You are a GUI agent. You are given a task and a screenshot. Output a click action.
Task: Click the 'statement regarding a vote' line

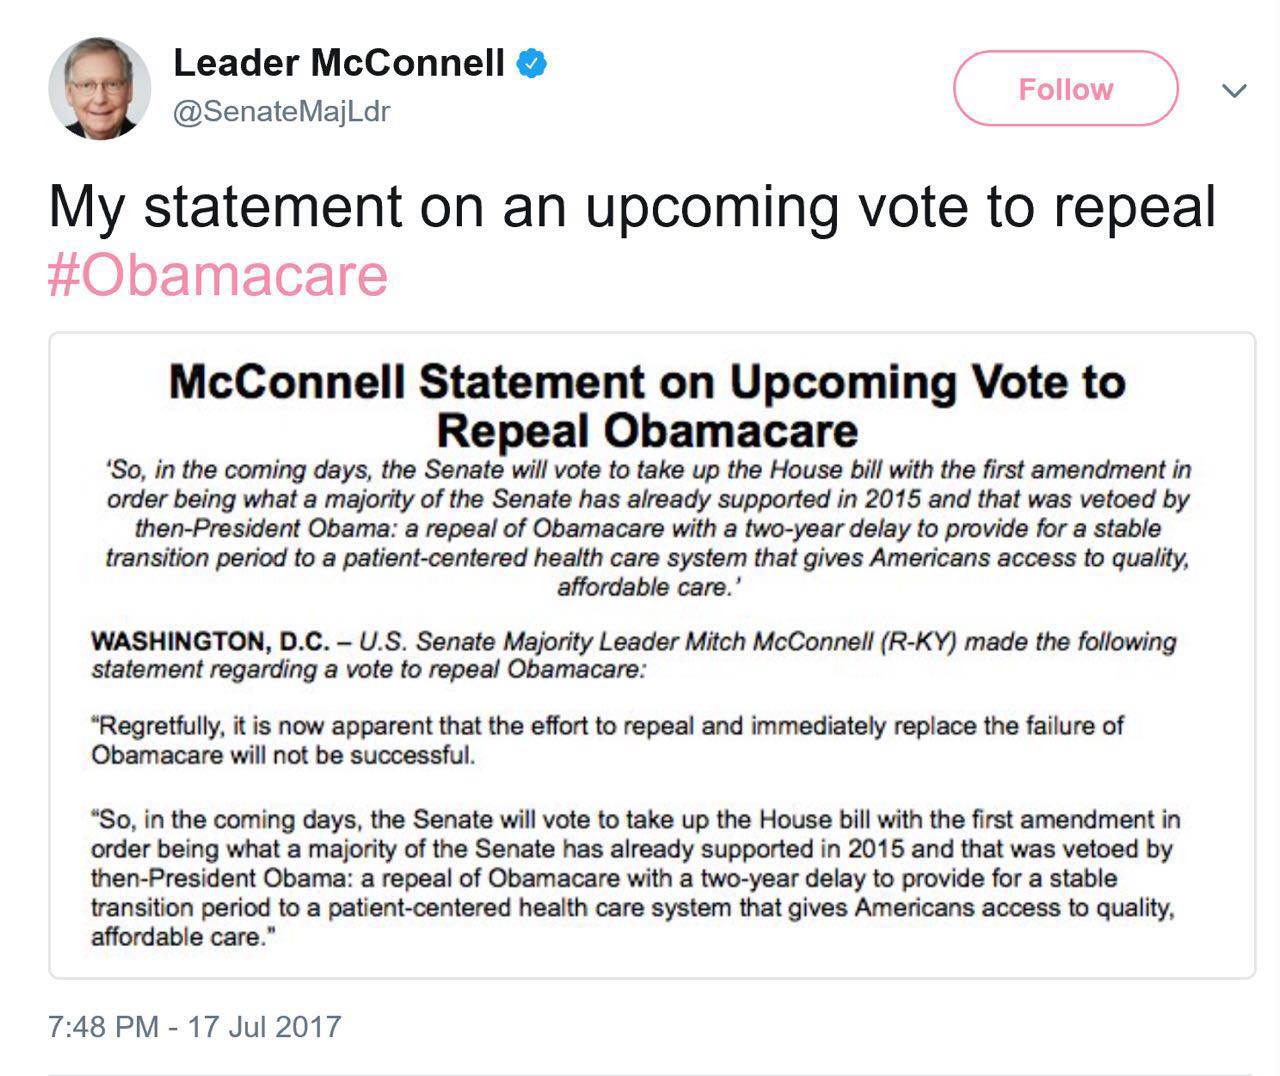(369, 669)
